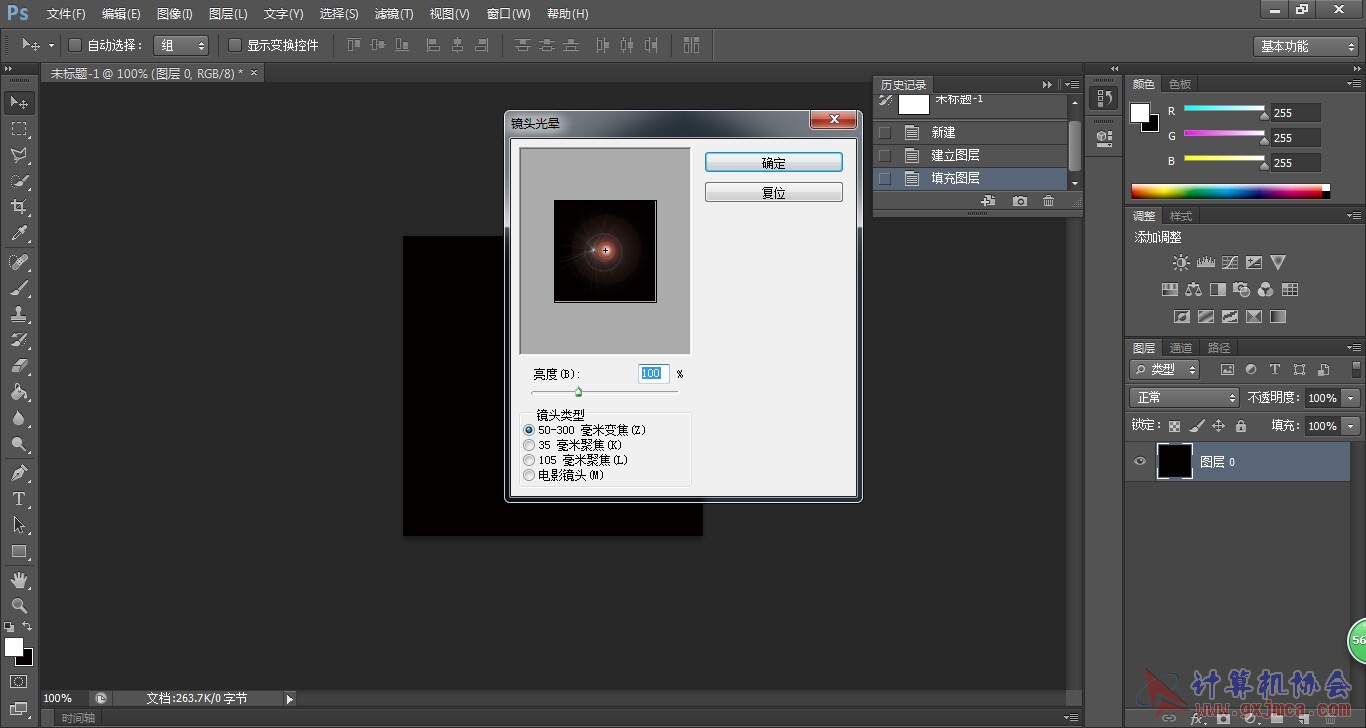Enable the 自动选择 checkbox

click(x=75, y=45)
